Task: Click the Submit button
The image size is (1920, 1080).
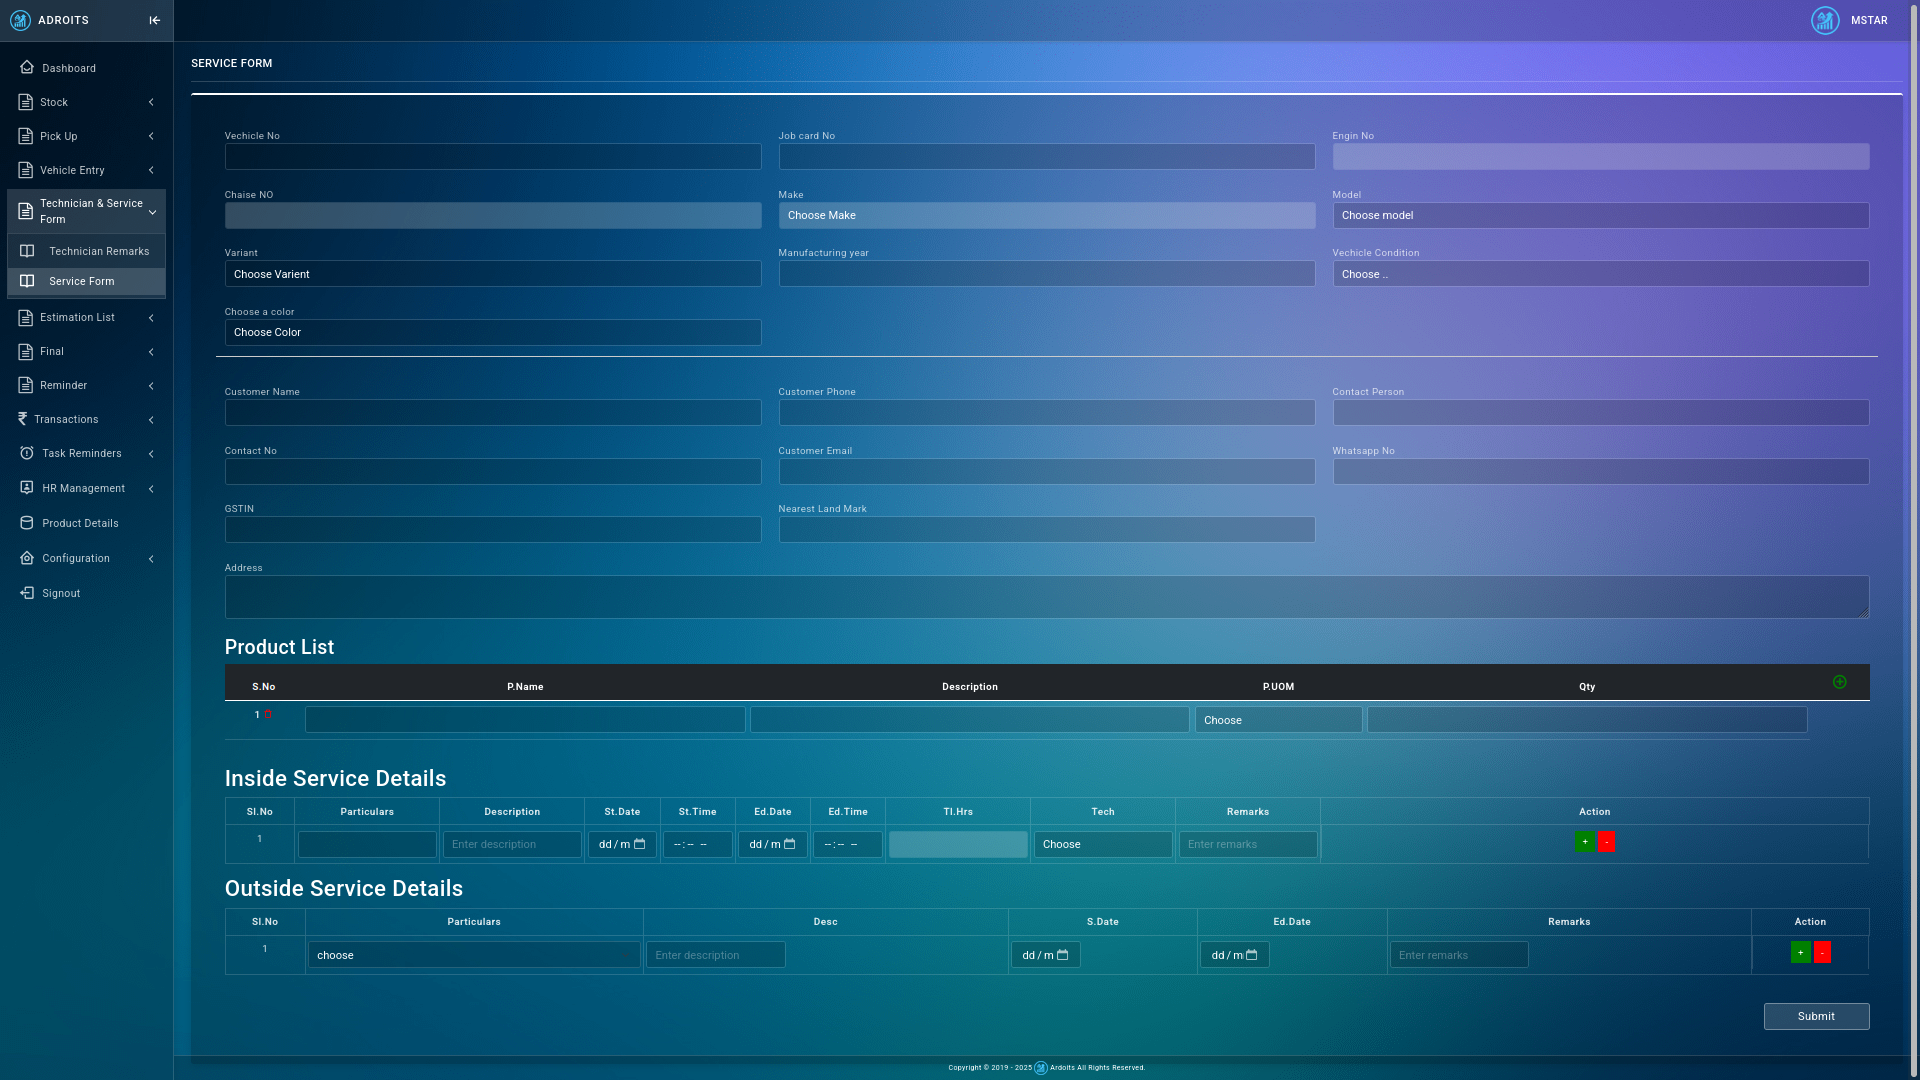Action: [x=1816, y=1016]
